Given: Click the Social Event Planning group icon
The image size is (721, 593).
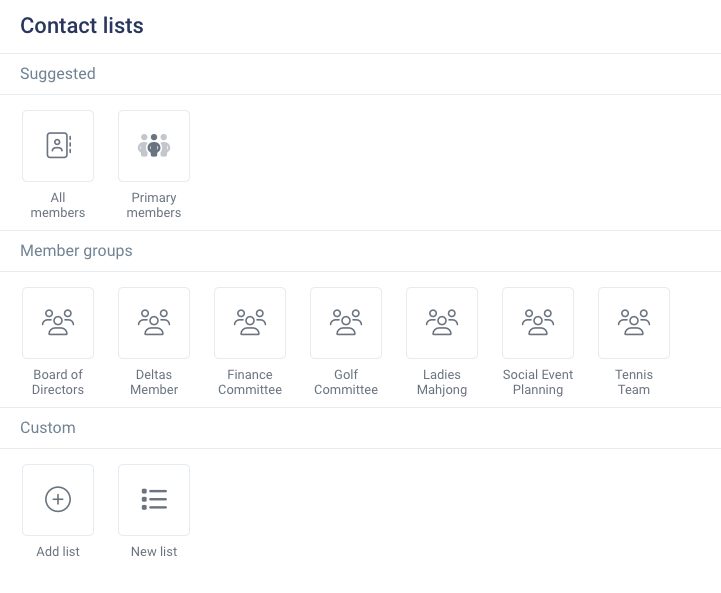Looking at the screenshot, I should (x=538, y=322).
